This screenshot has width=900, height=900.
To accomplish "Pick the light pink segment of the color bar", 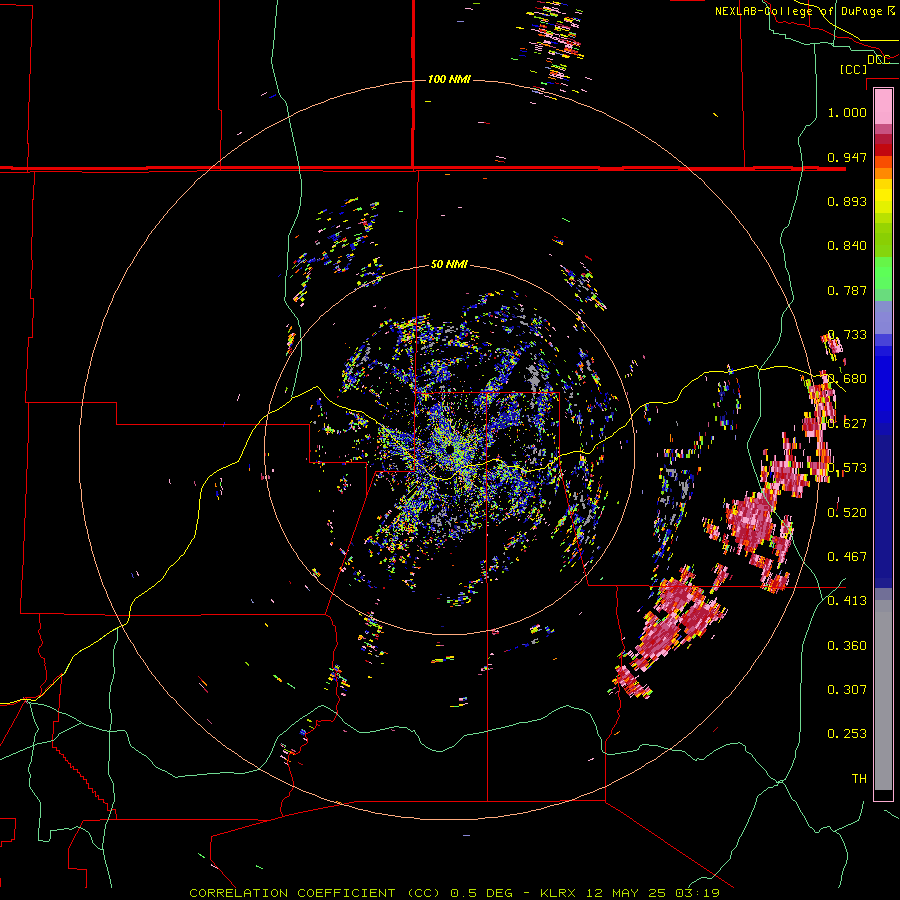I will [883, 107].
